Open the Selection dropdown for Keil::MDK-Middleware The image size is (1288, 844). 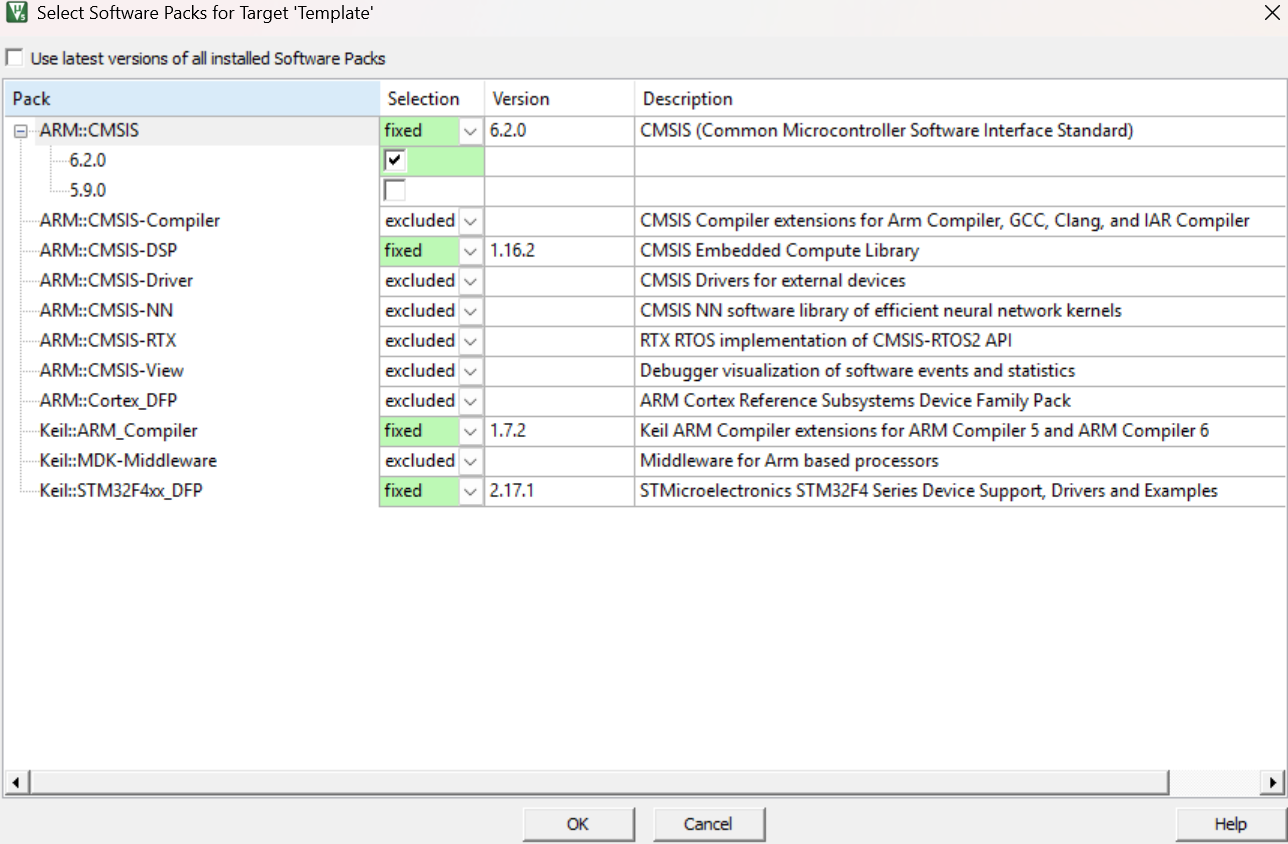[x=470, y=460]
